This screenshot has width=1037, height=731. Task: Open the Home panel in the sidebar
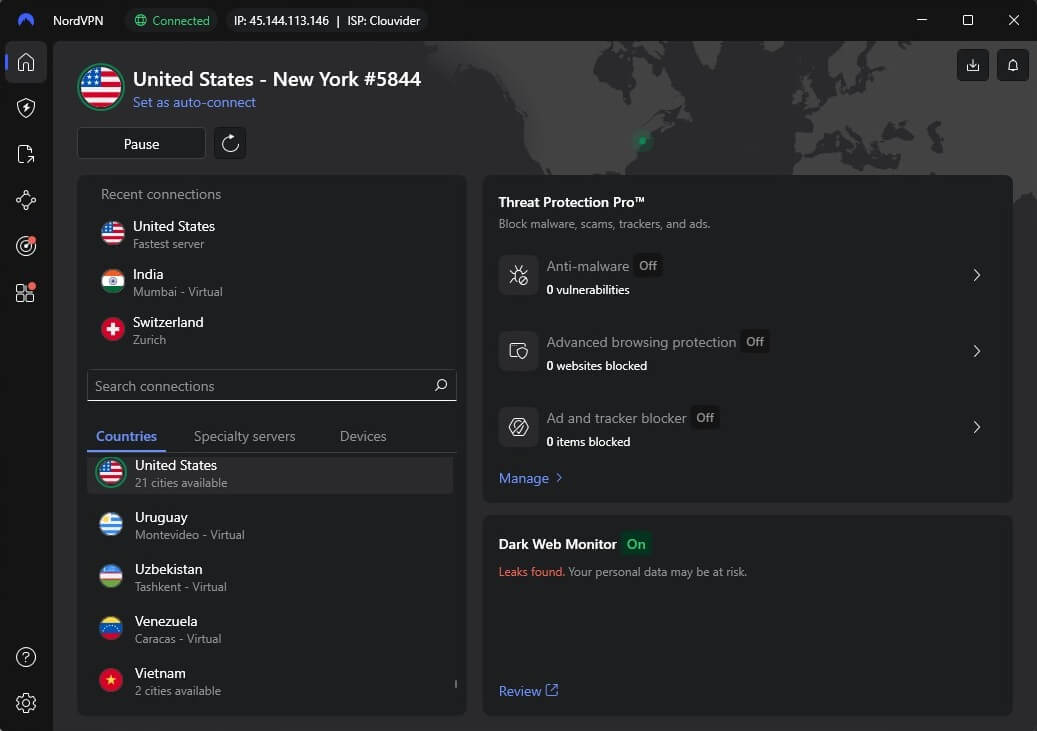coord(25,62)
